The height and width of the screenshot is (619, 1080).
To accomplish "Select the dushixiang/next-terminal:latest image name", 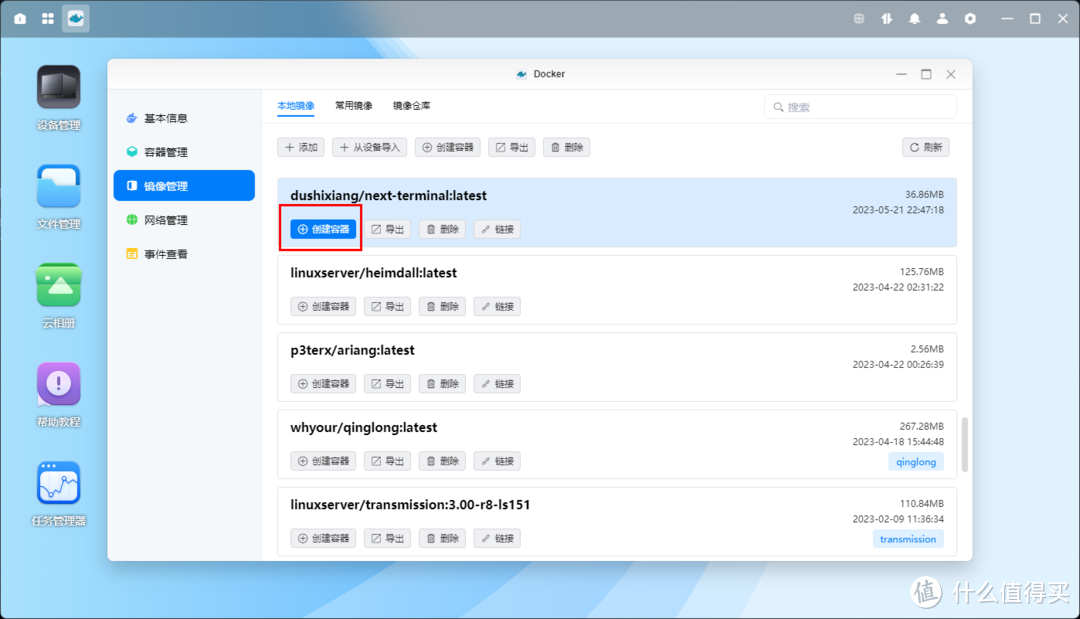I will [388, 196].
